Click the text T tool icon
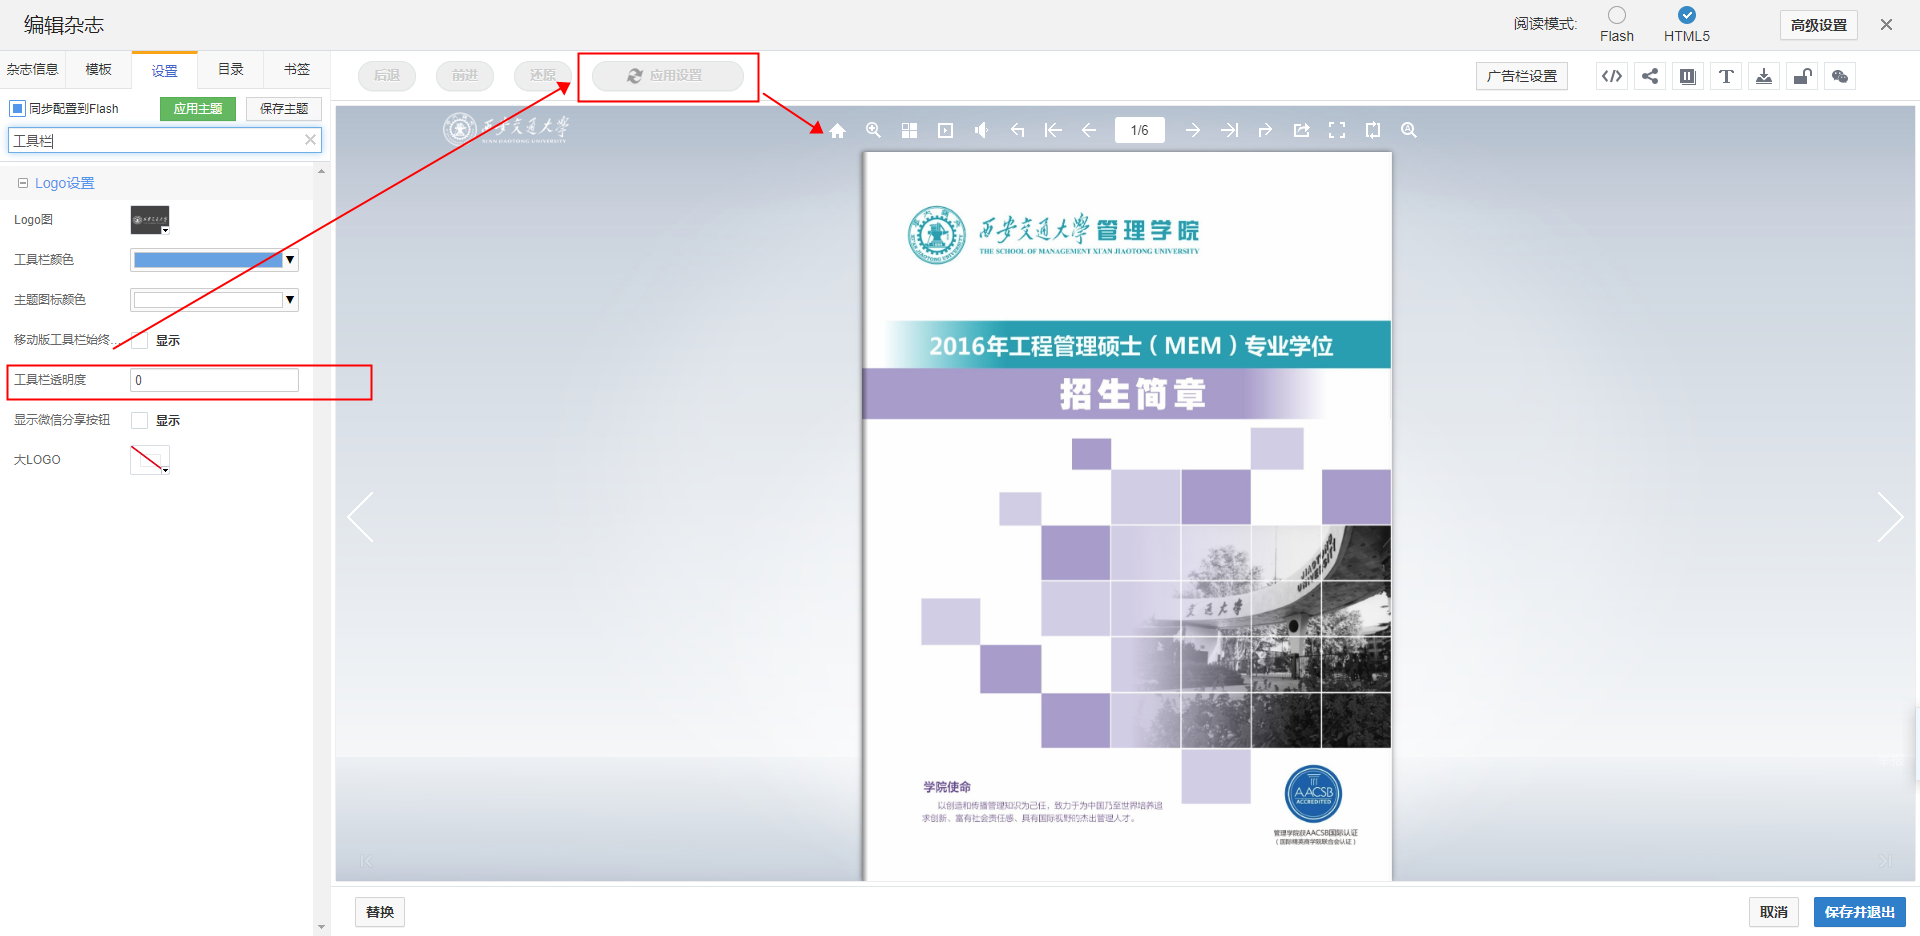The image size is (1920, 936). pyautogui.click(x=1726, y=76)
